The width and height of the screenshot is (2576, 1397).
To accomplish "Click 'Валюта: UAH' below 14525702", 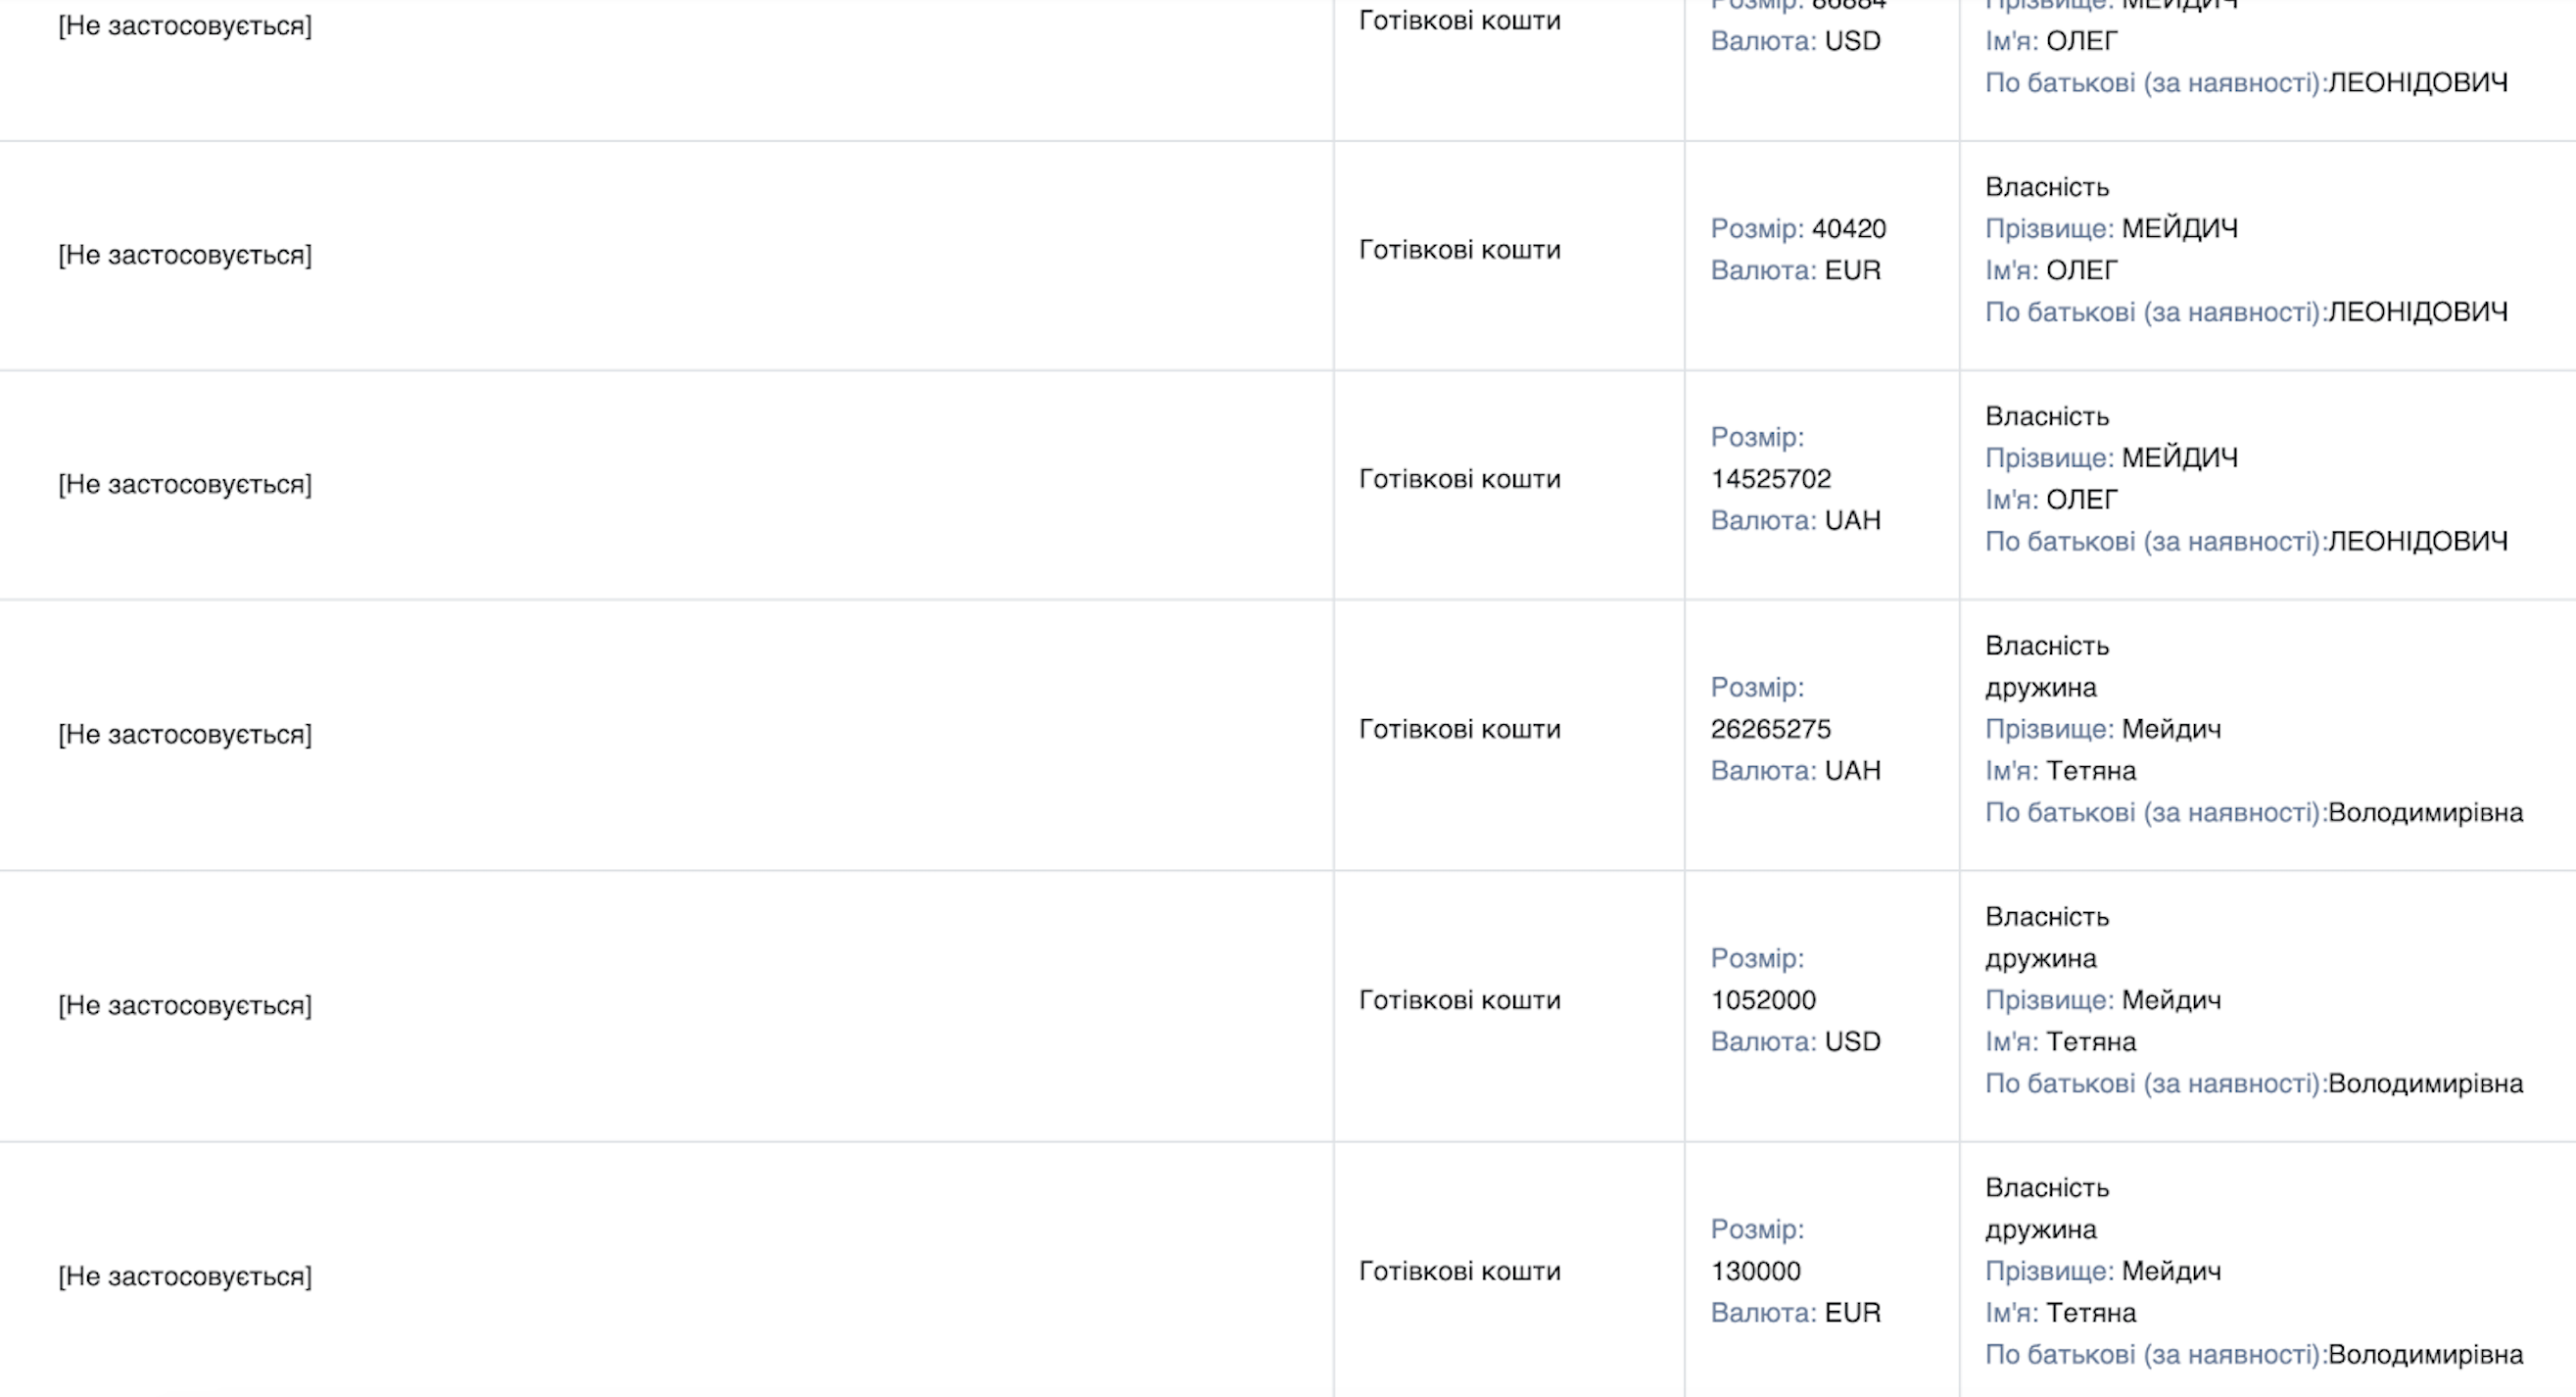I will (x=1795, y=521).
